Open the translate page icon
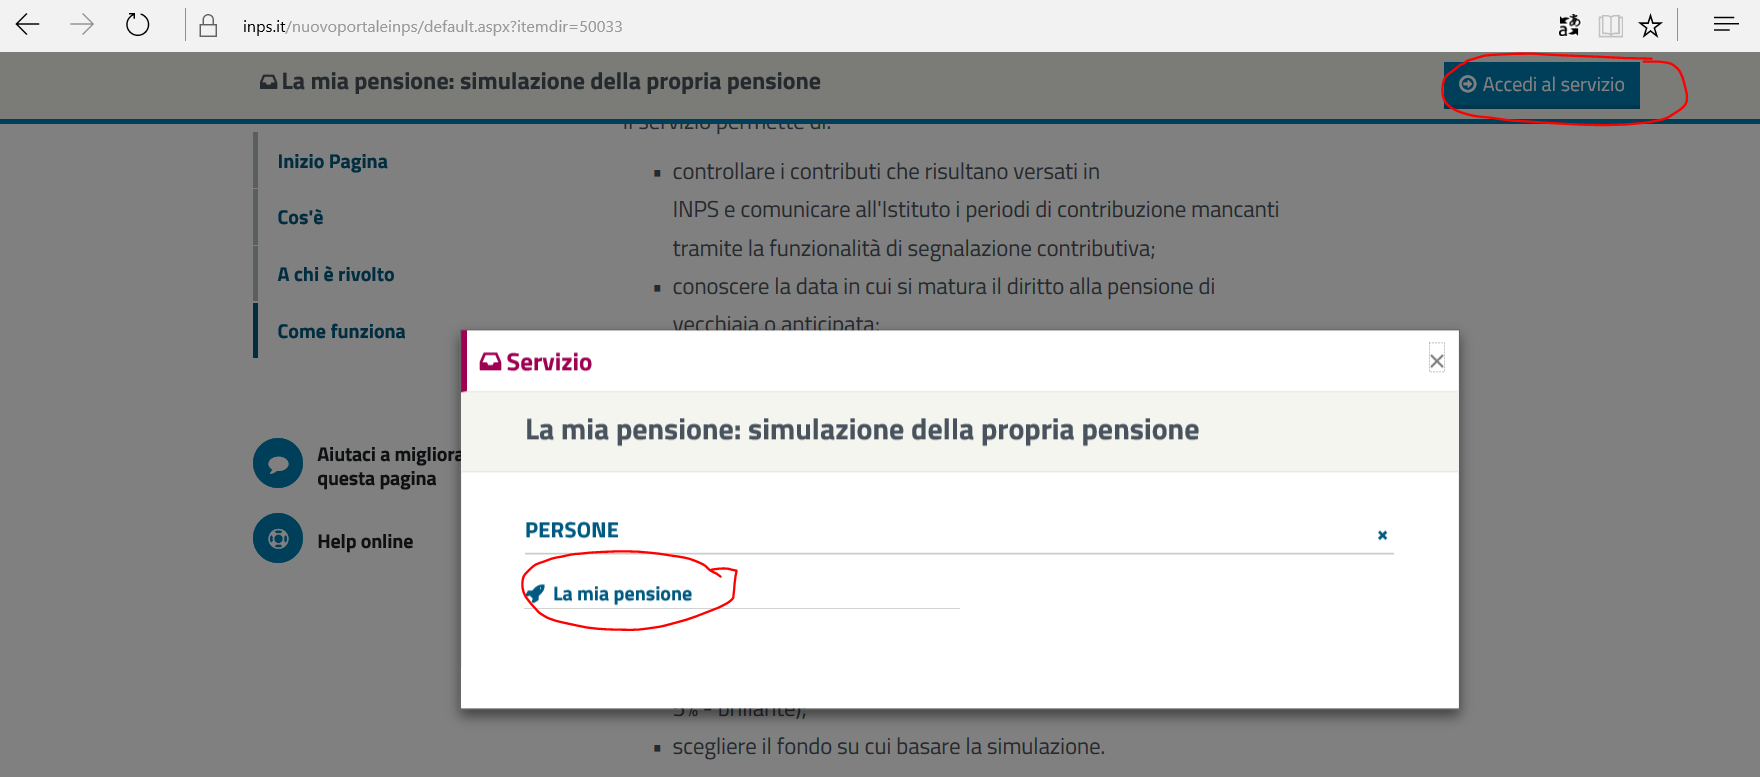This screenshot has width=1760, height=777. [1569, 26]
